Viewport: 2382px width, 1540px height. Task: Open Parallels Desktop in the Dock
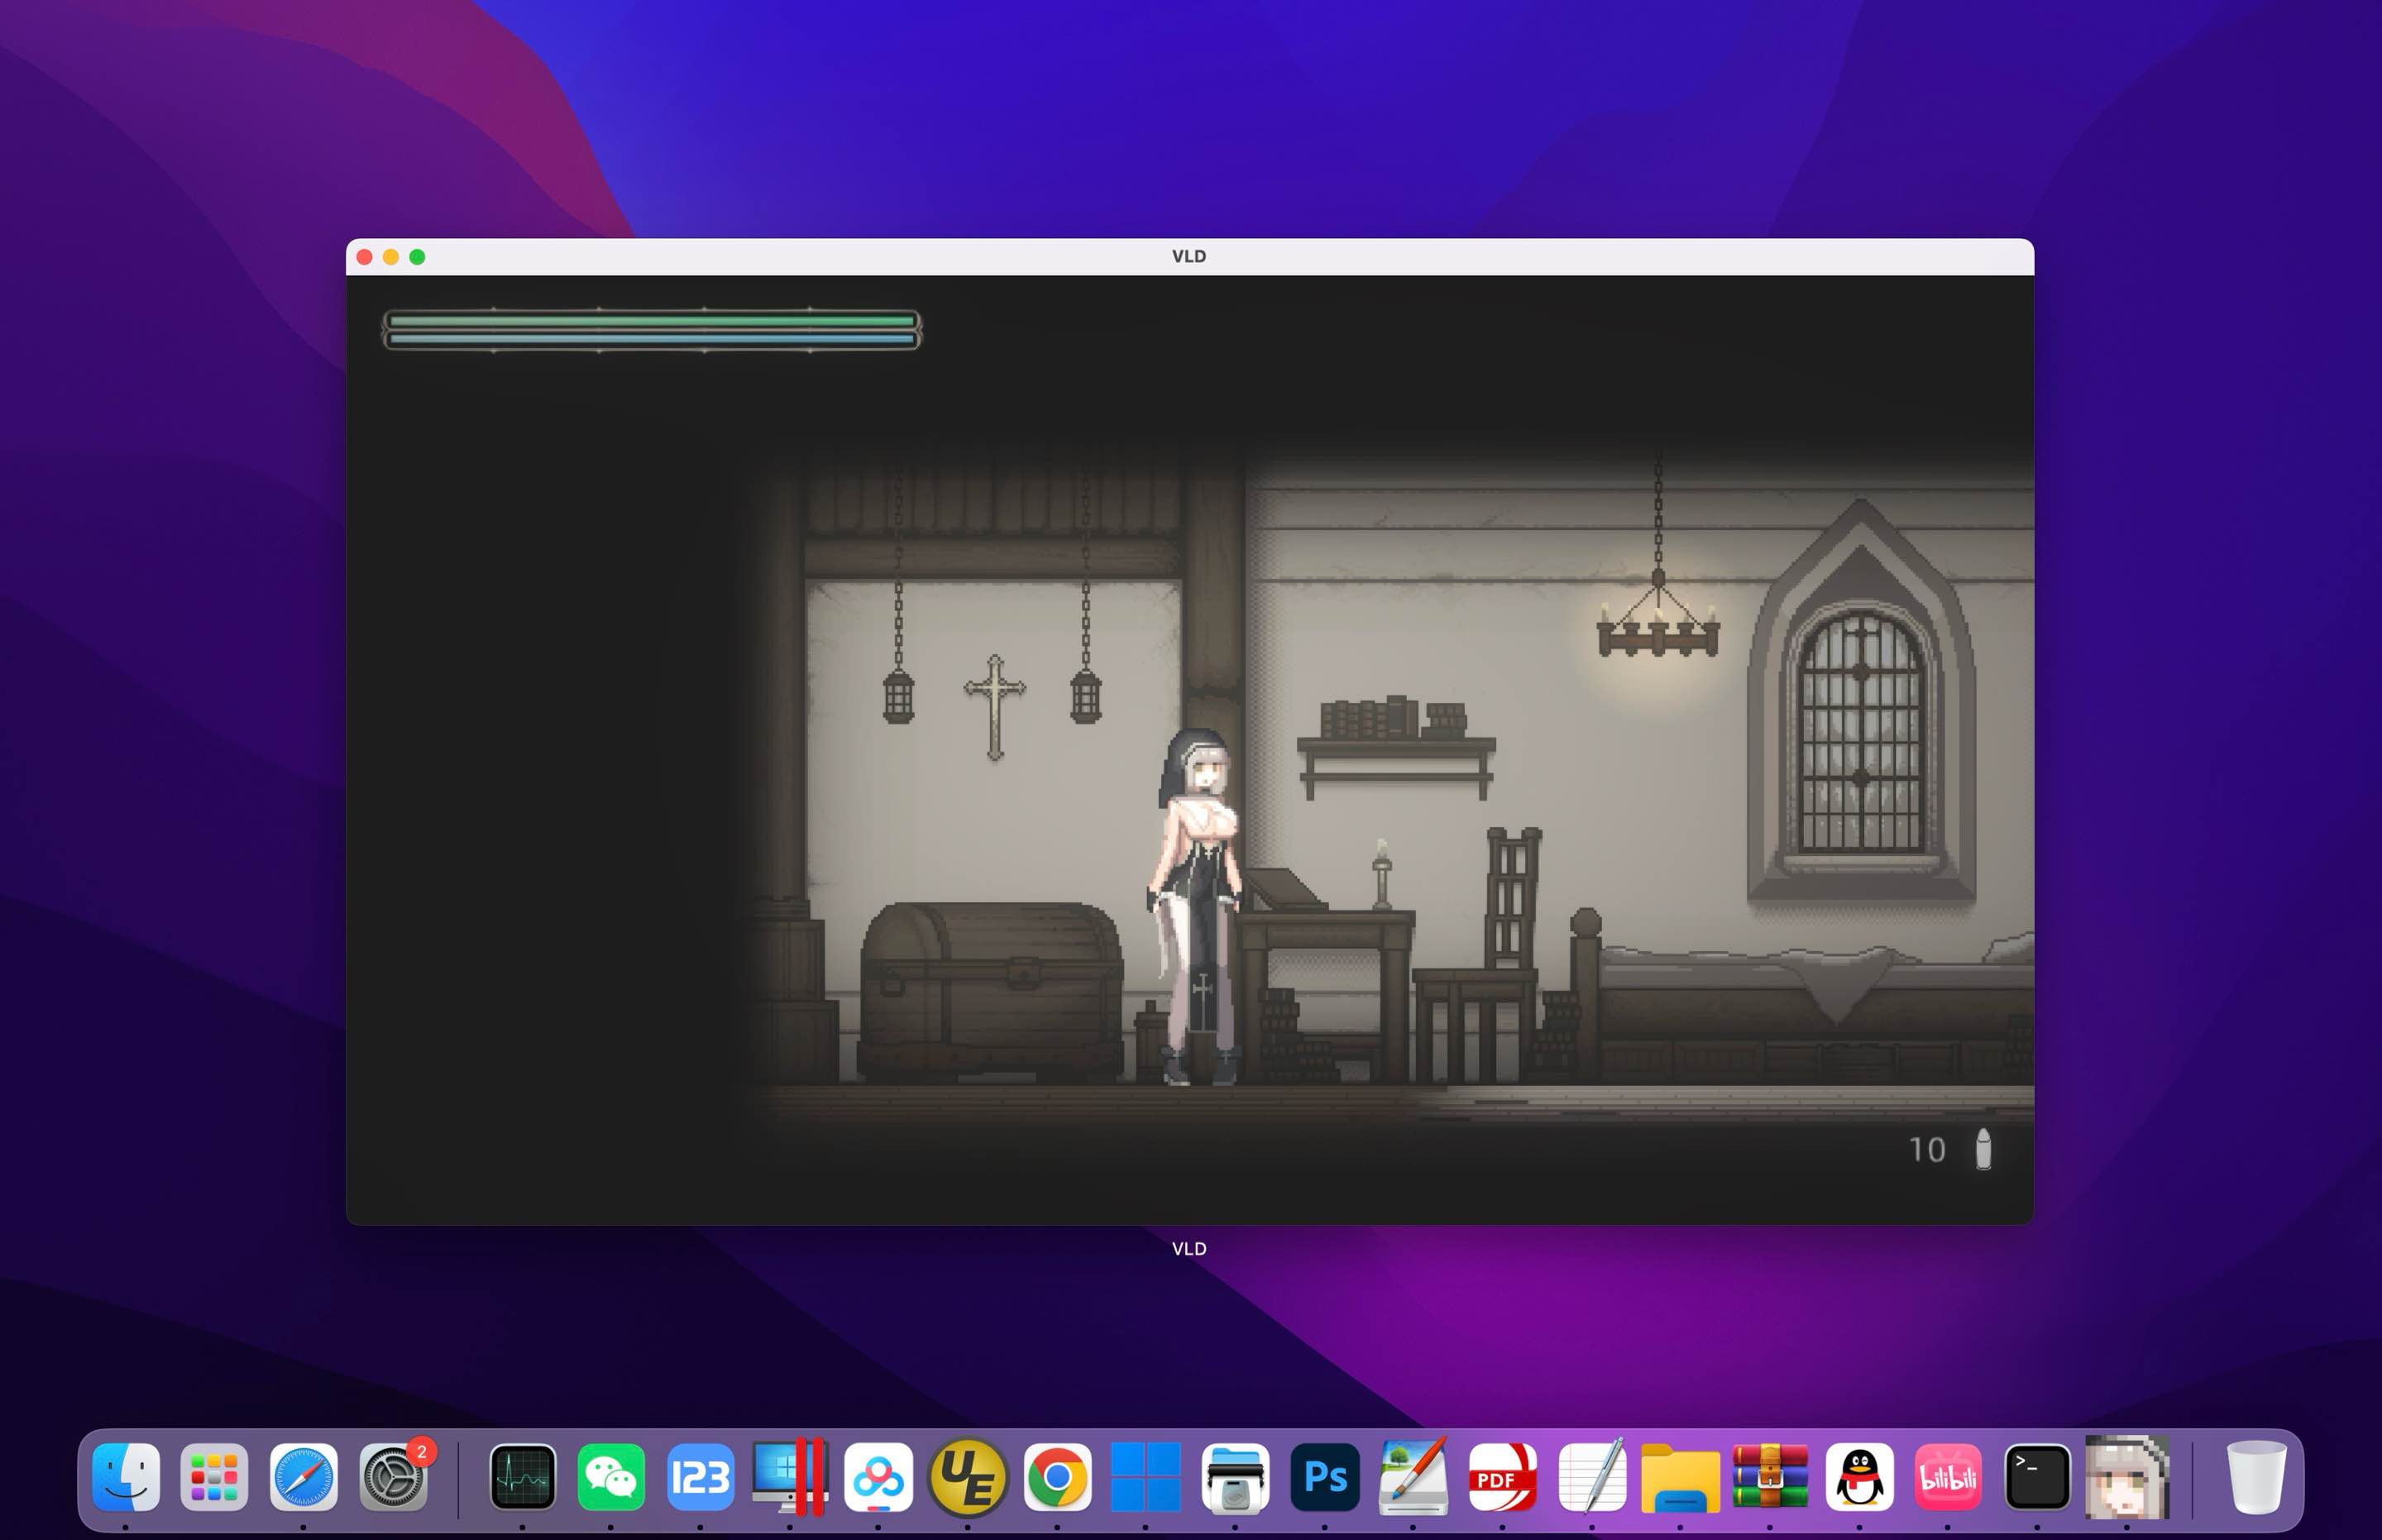pos(789,1477)
